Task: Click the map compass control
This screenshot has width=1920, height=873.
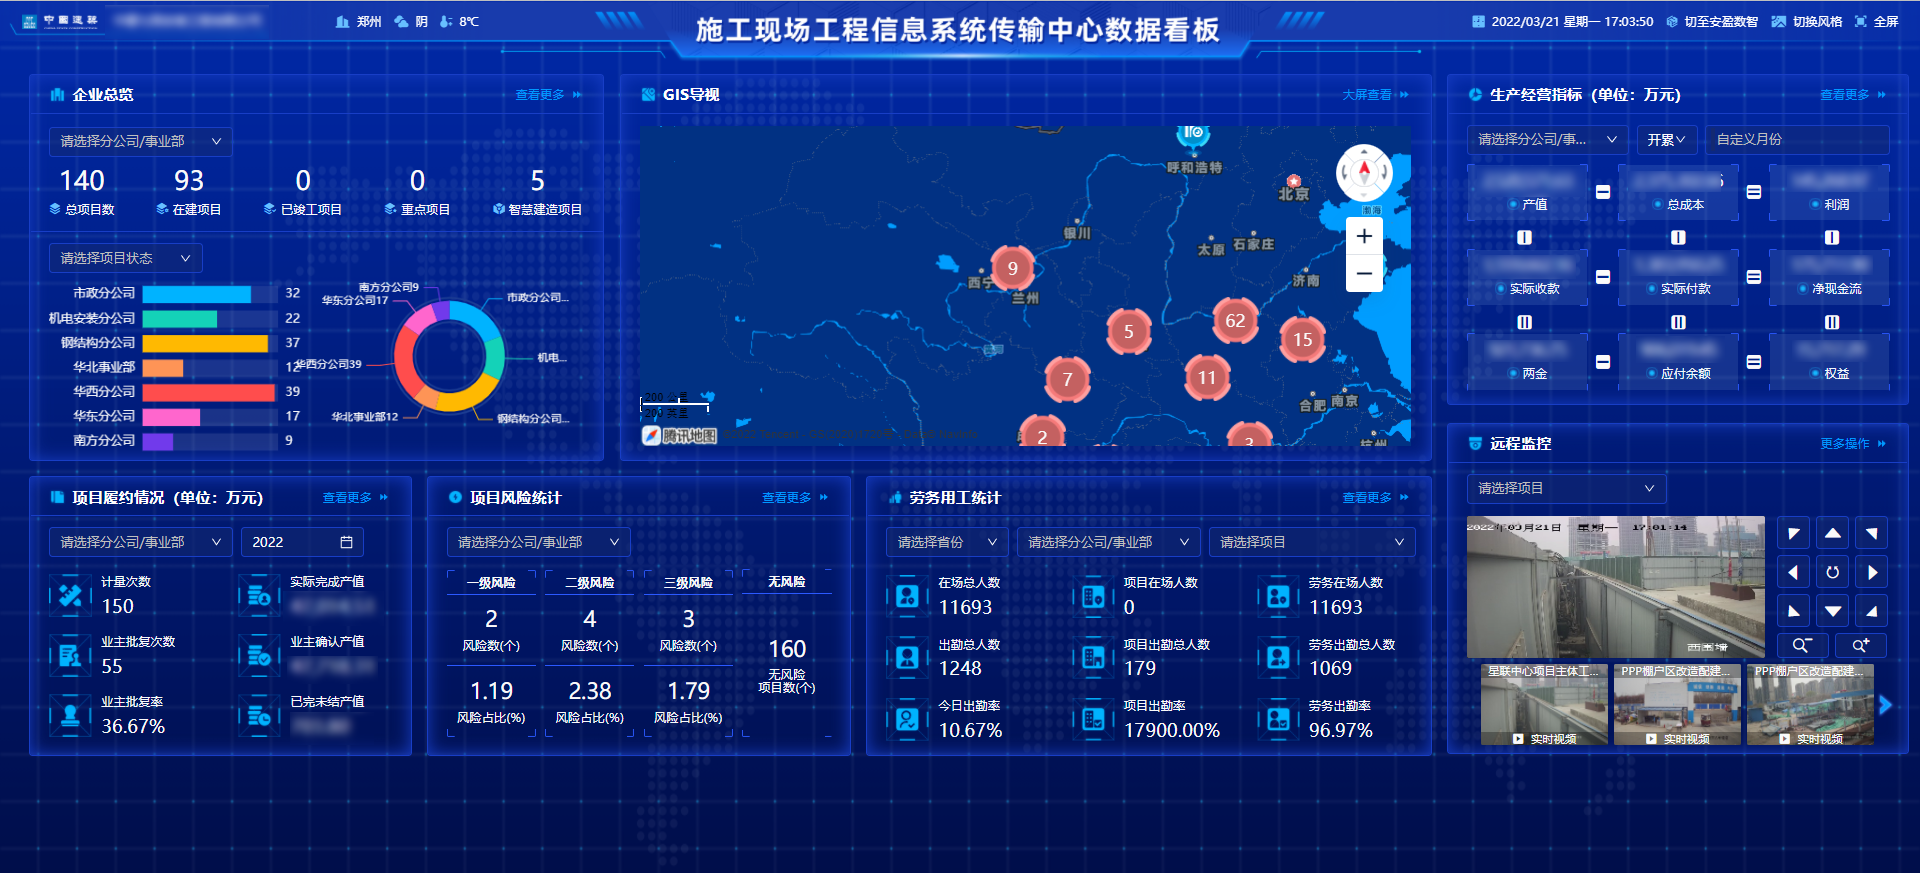Action: tap(1364, 172)
